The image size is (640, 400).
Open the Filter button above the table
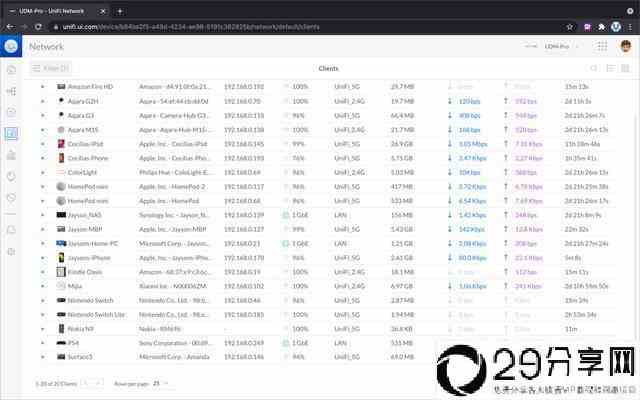pyautogui.click(x=51, y=68)
